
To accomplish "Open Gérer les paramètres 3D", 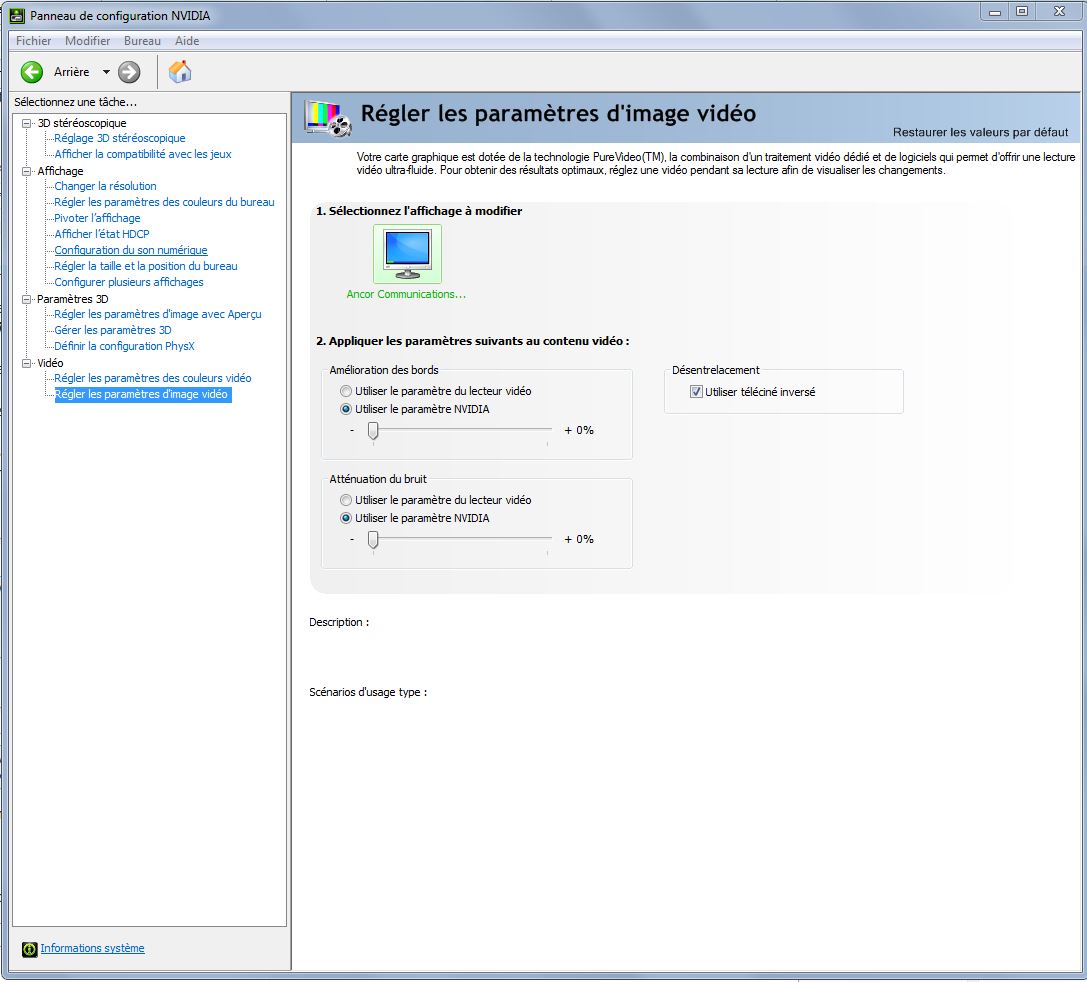I will tap(113, 331).
